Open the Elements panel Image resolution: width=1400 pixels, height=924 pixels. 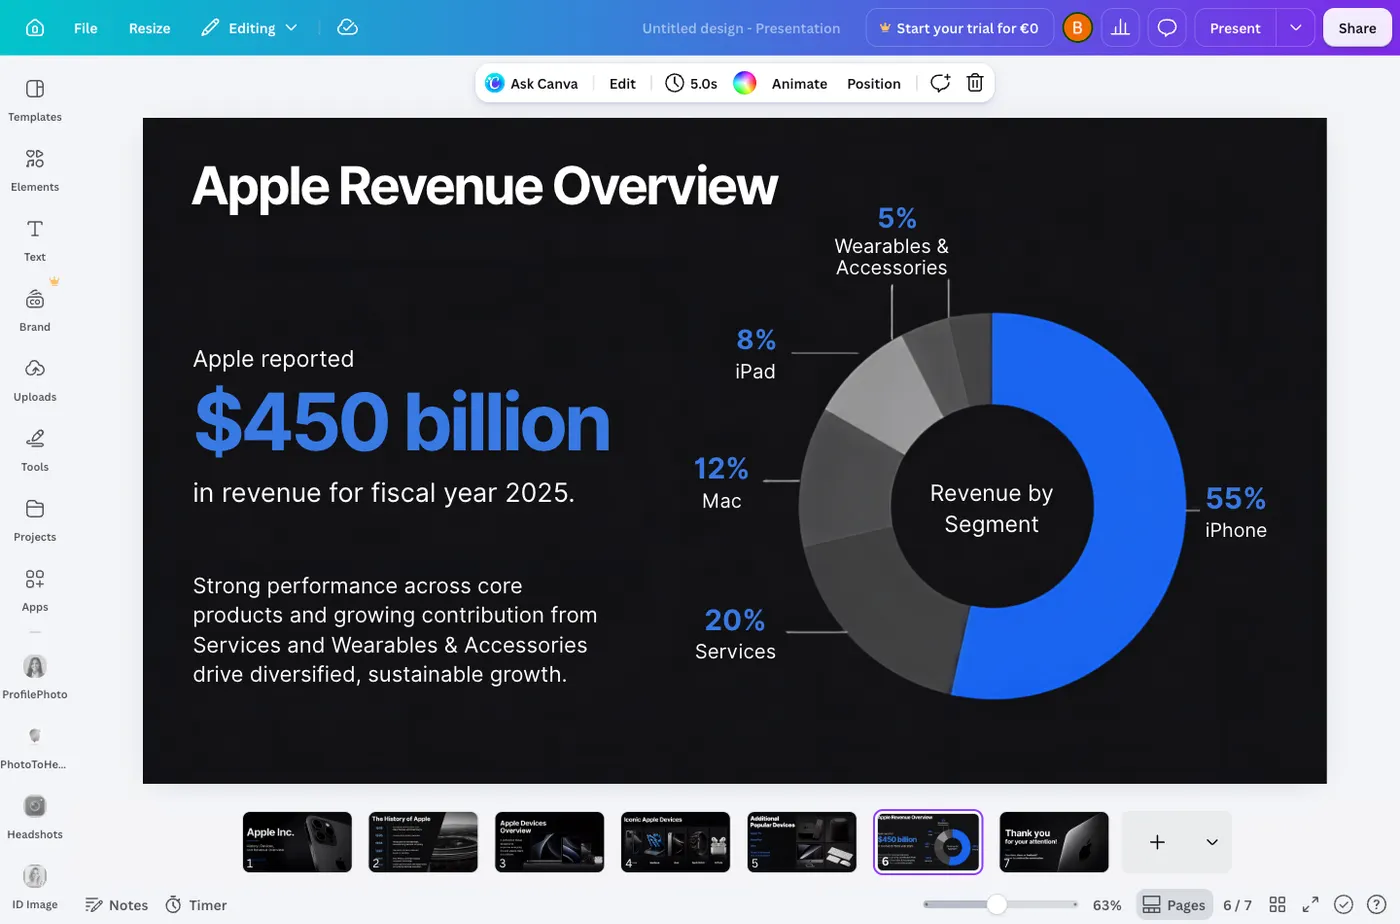[x=35, y=170]
